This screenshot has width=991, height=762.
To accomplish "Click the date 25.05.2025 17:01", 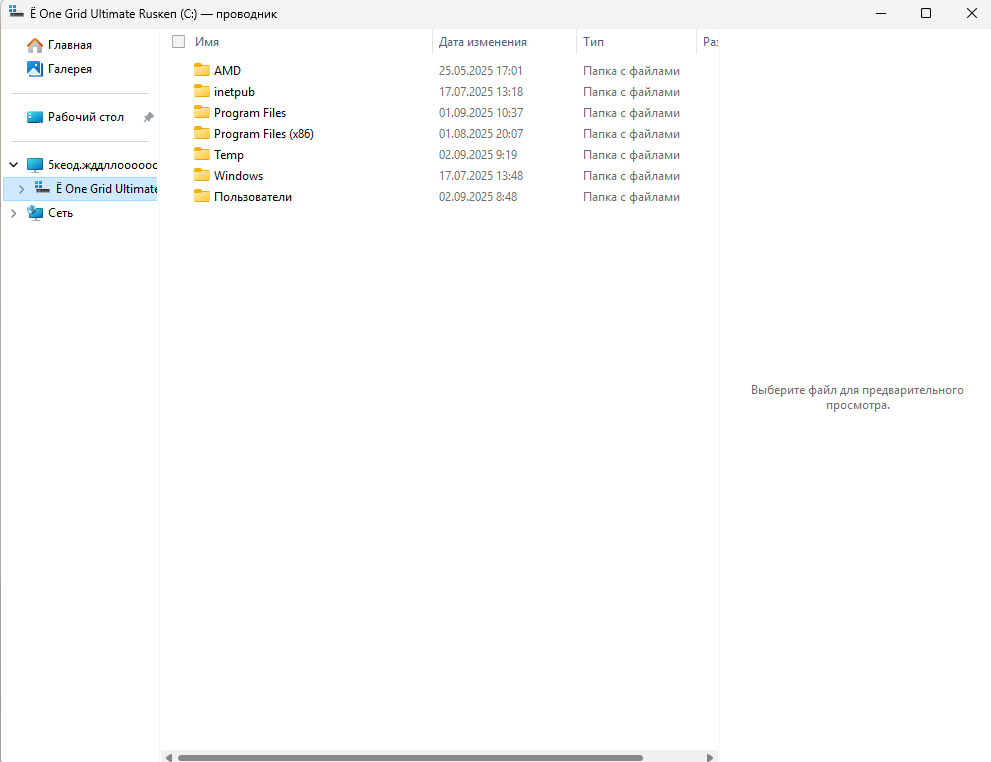I will click(x=481, y=71).
